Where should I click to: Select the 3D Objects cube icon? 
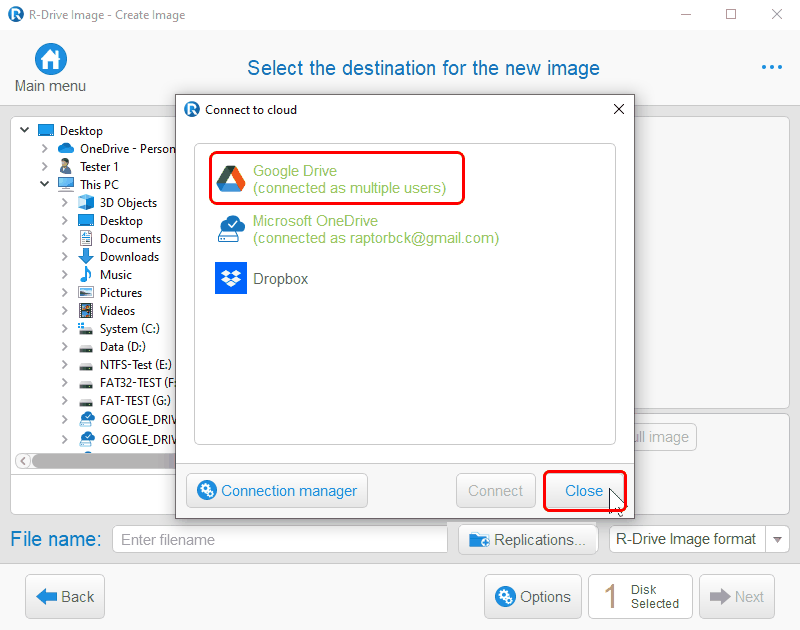[x=86, y=203]
